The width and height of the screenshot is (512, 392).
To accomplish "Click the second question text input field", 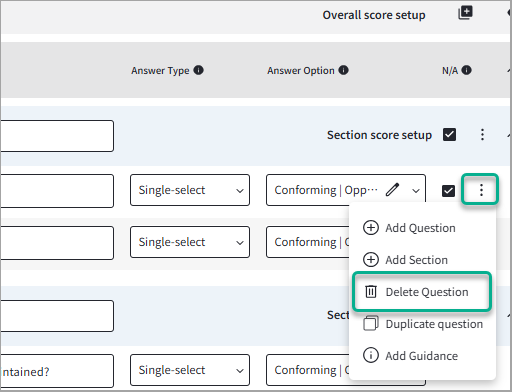I will click(x=57, y=243).
